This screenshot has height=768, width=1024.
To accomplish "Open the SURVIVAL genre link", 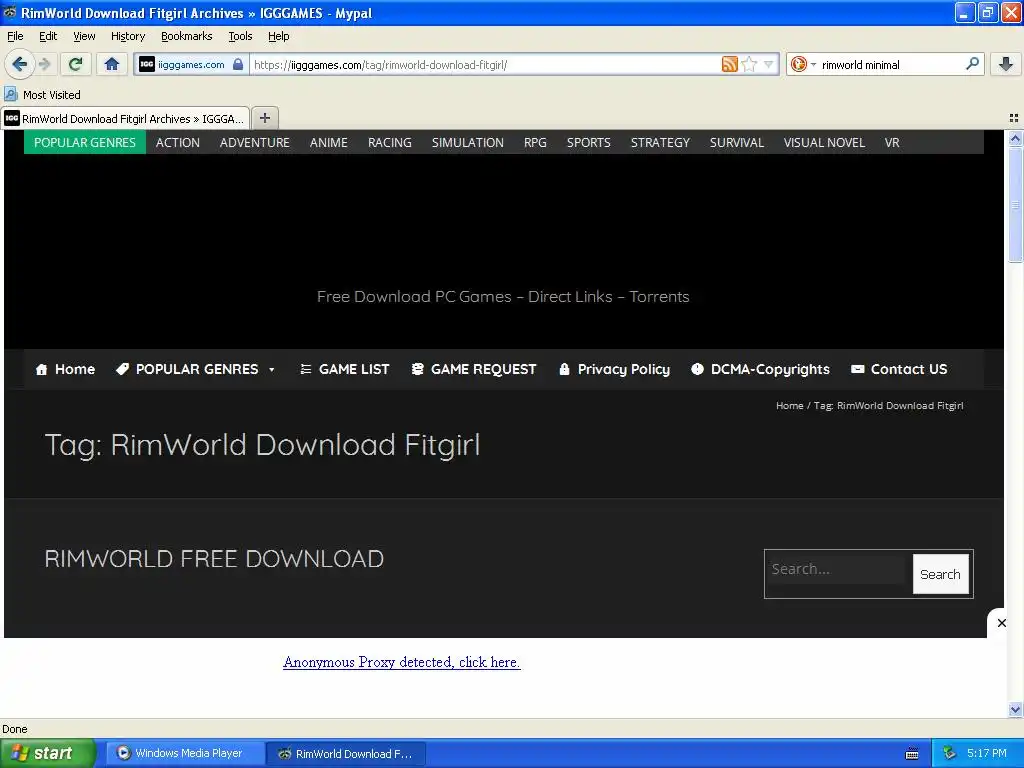I will coord(737,142).
